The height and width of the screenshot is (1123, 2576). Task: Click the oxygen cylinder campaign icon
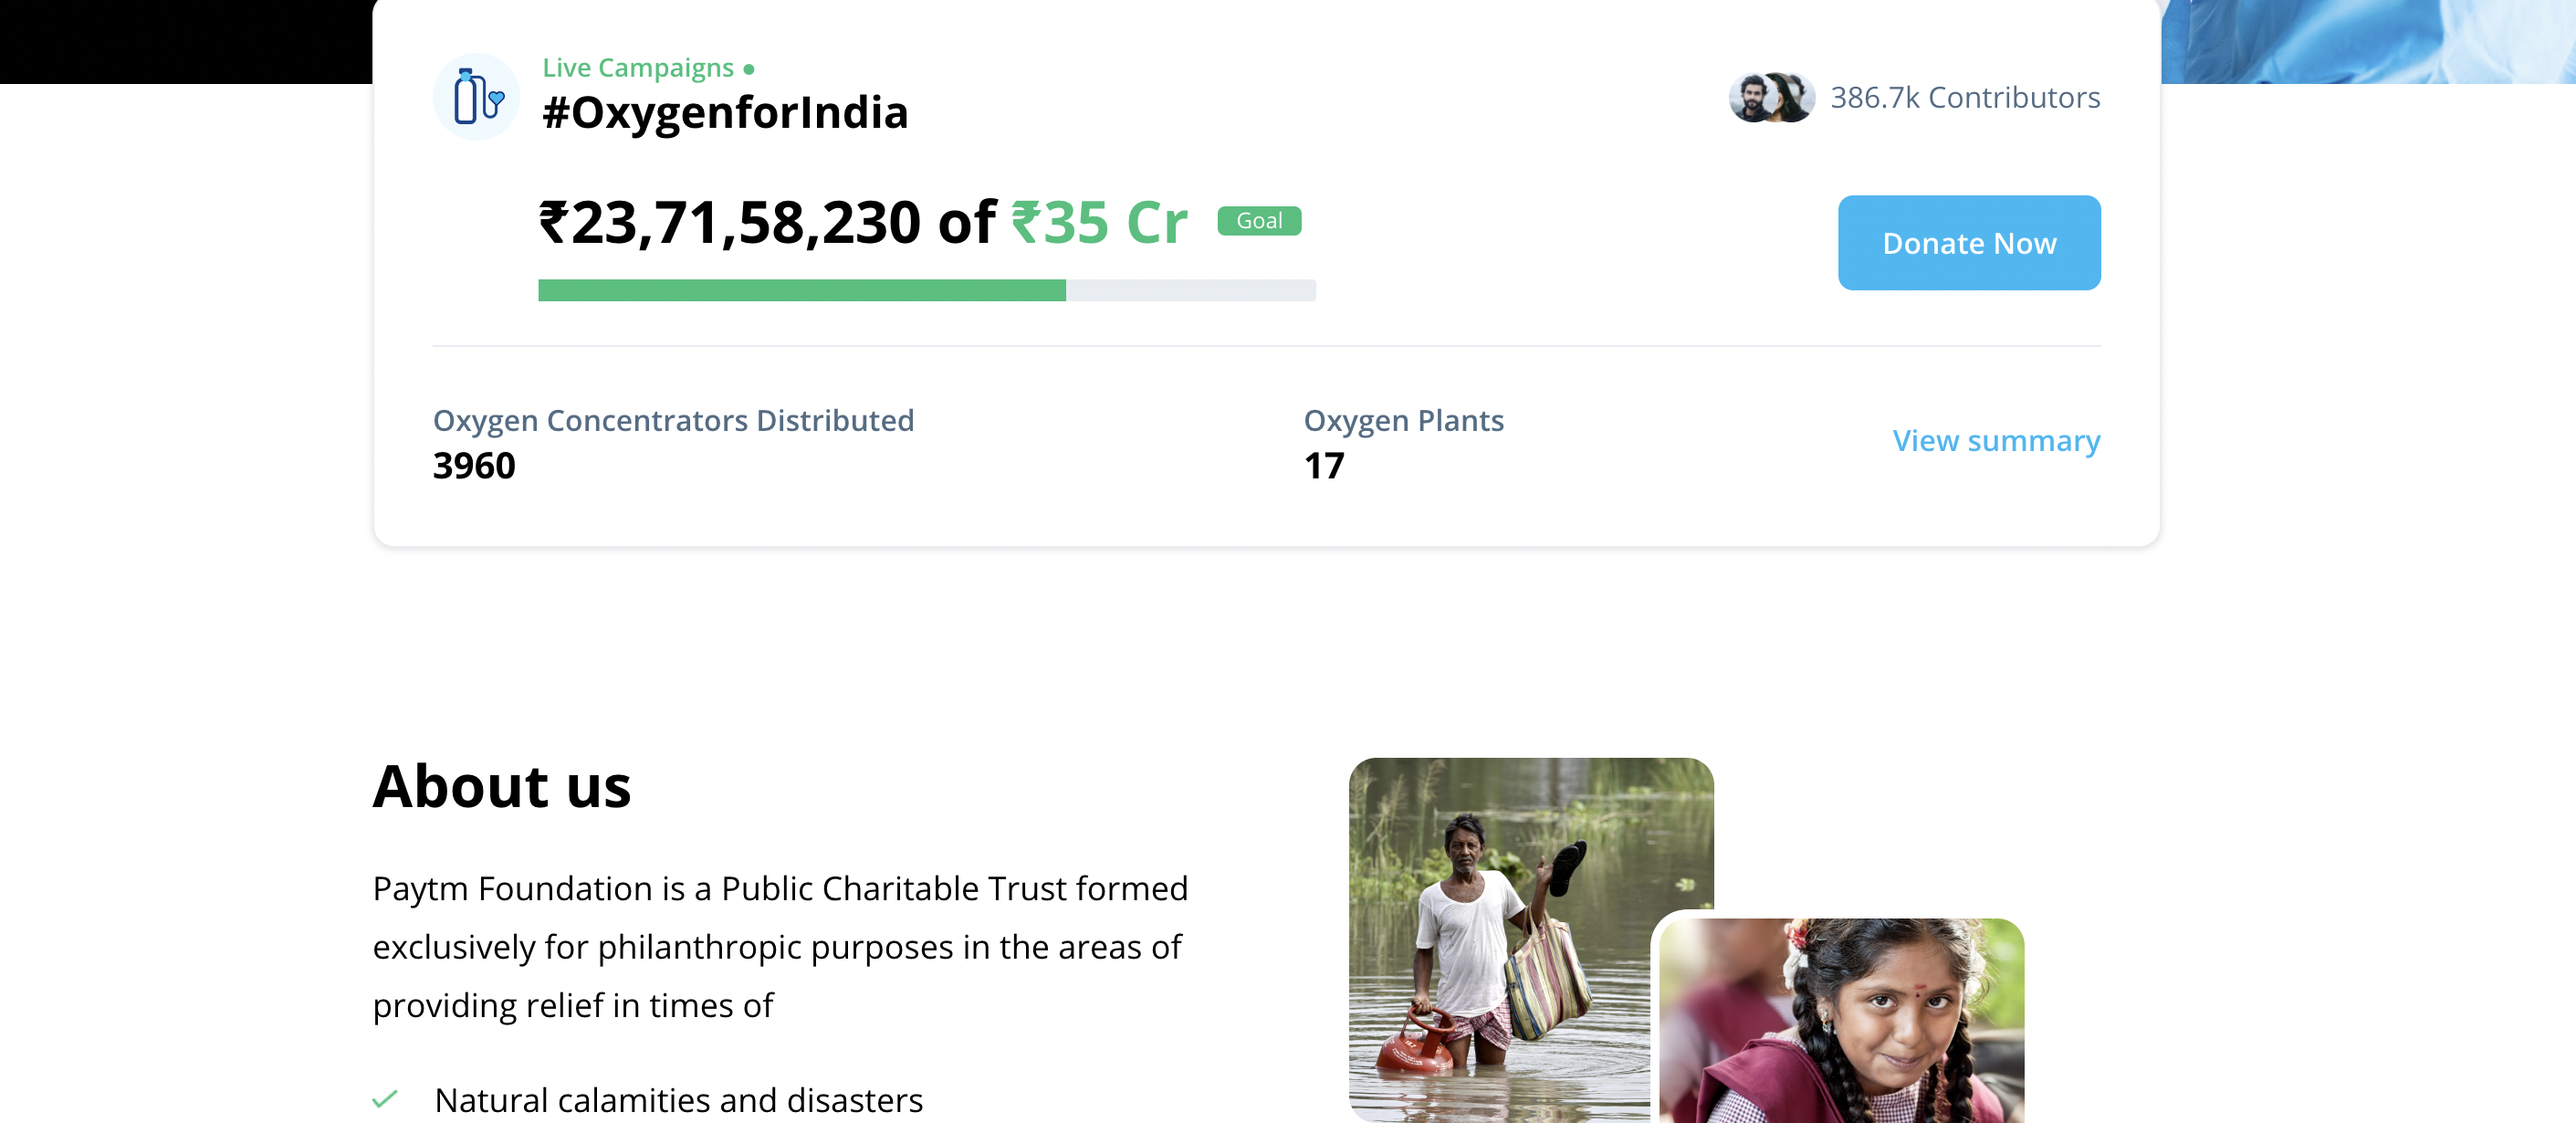[476, 97]
